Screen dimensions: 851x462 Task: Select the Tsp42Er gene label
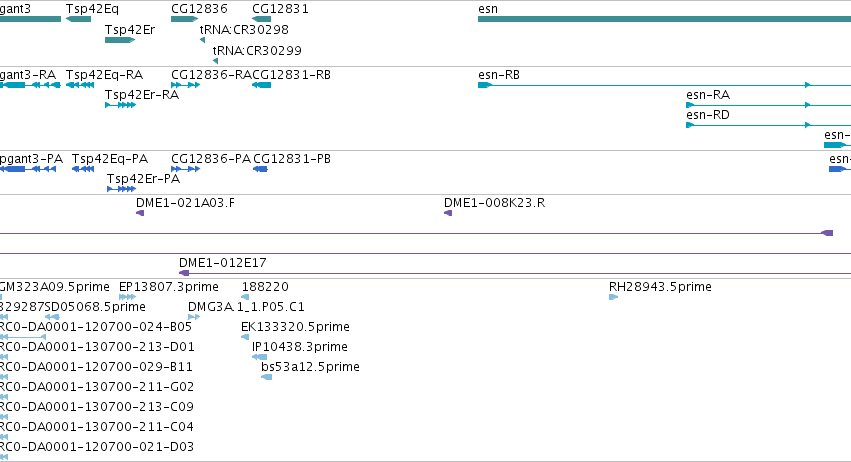[x=130, y=30]
